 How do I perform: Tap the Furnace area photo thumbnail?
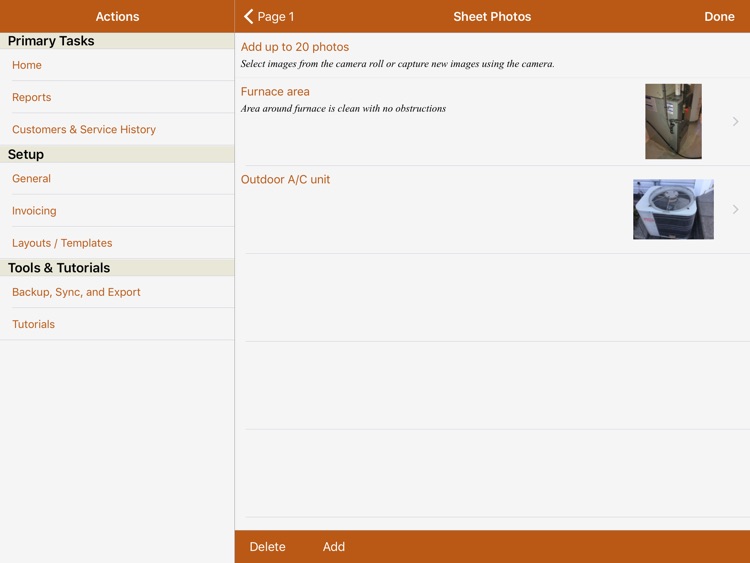673,121
